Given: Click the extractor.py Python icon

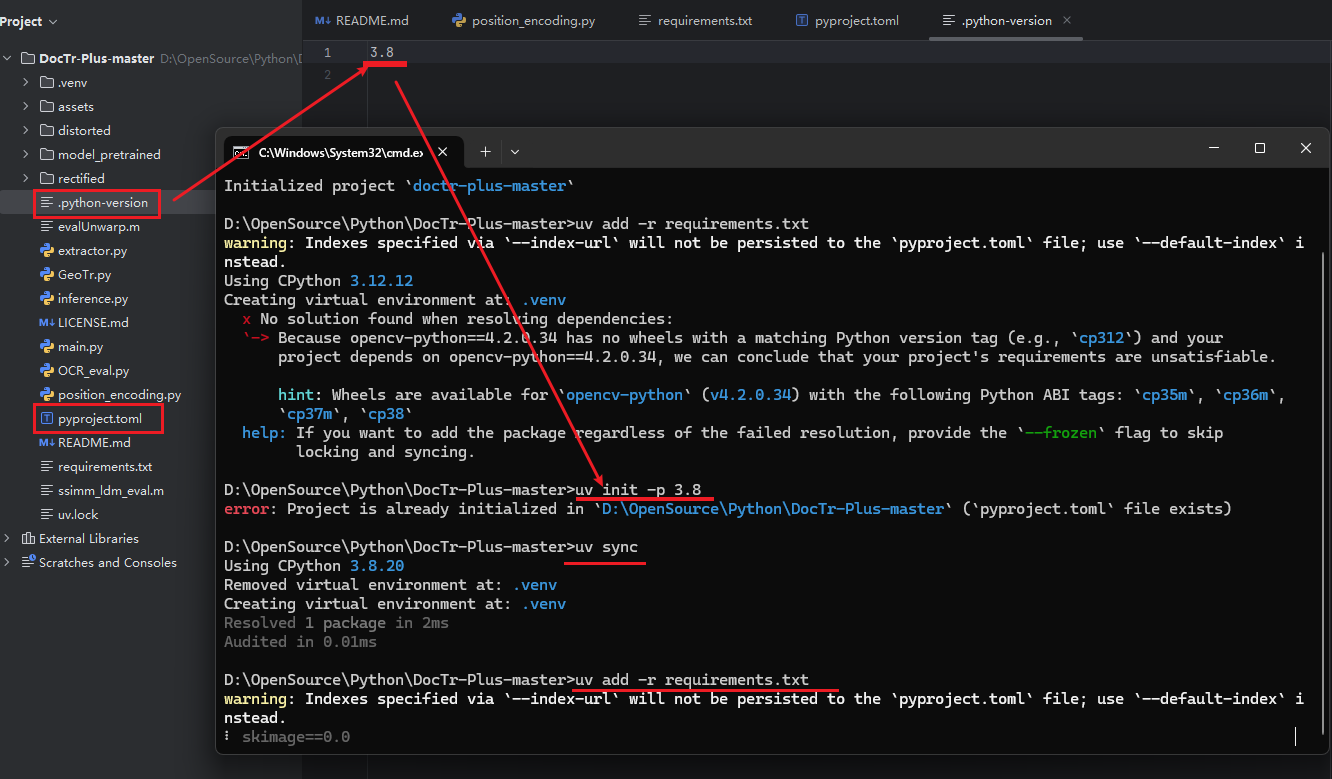Looking at the screenshot, I should (x=47, y=250).
